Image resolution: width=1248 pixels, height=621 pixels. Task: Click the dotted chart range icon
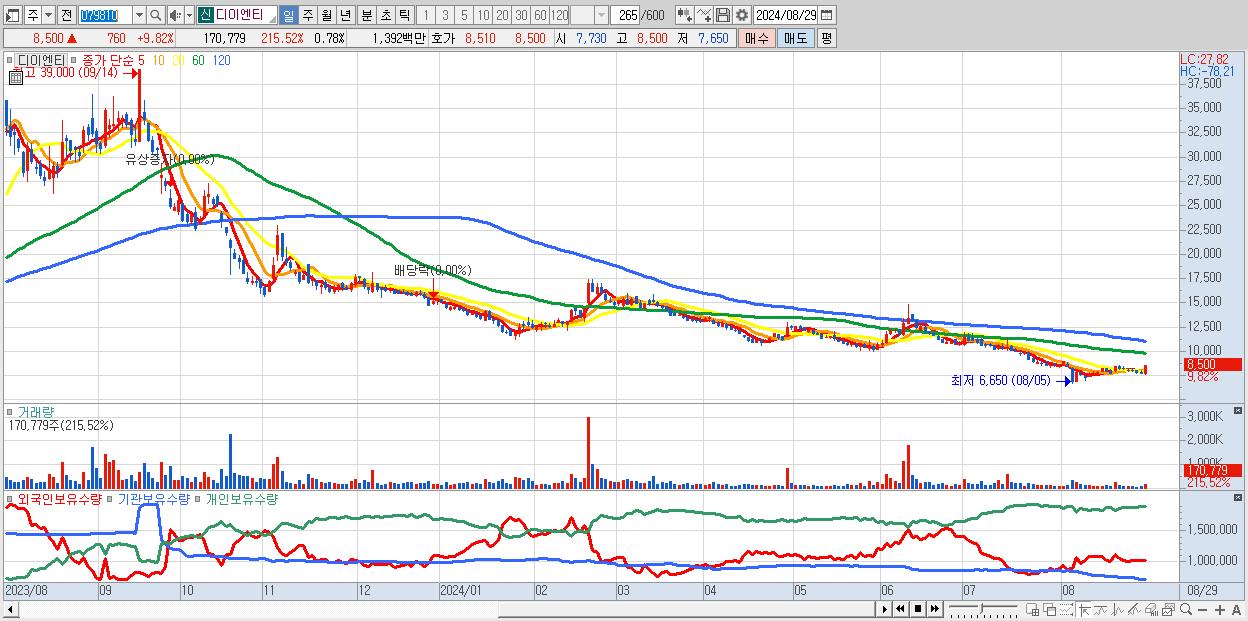pyautogui.click(x=1066, y=610)
